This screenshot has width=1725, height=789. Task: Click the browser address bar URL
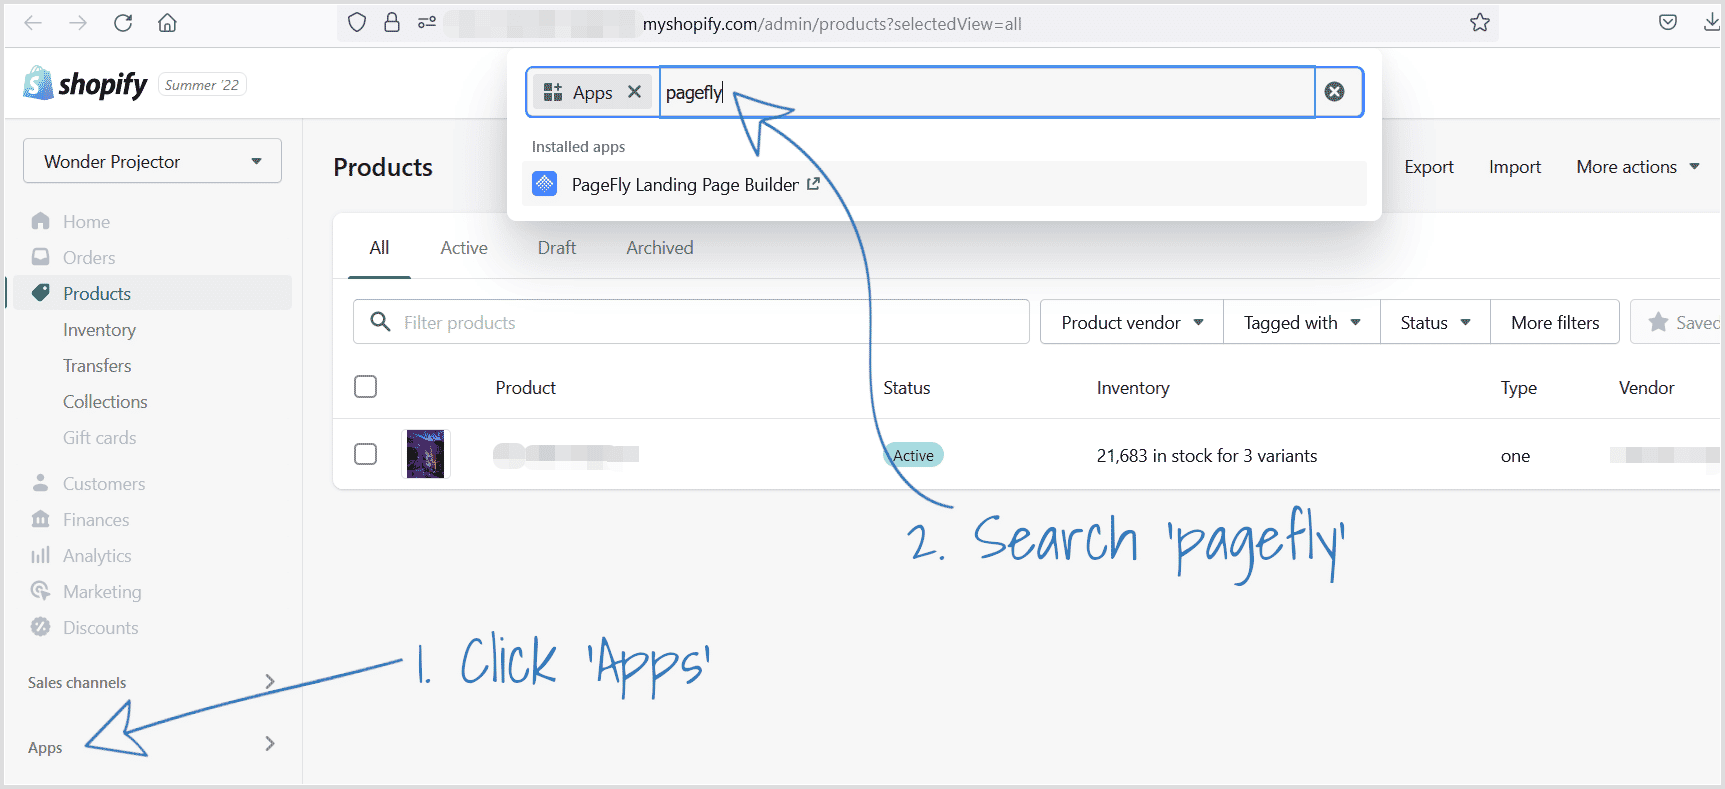pos(832,23)
